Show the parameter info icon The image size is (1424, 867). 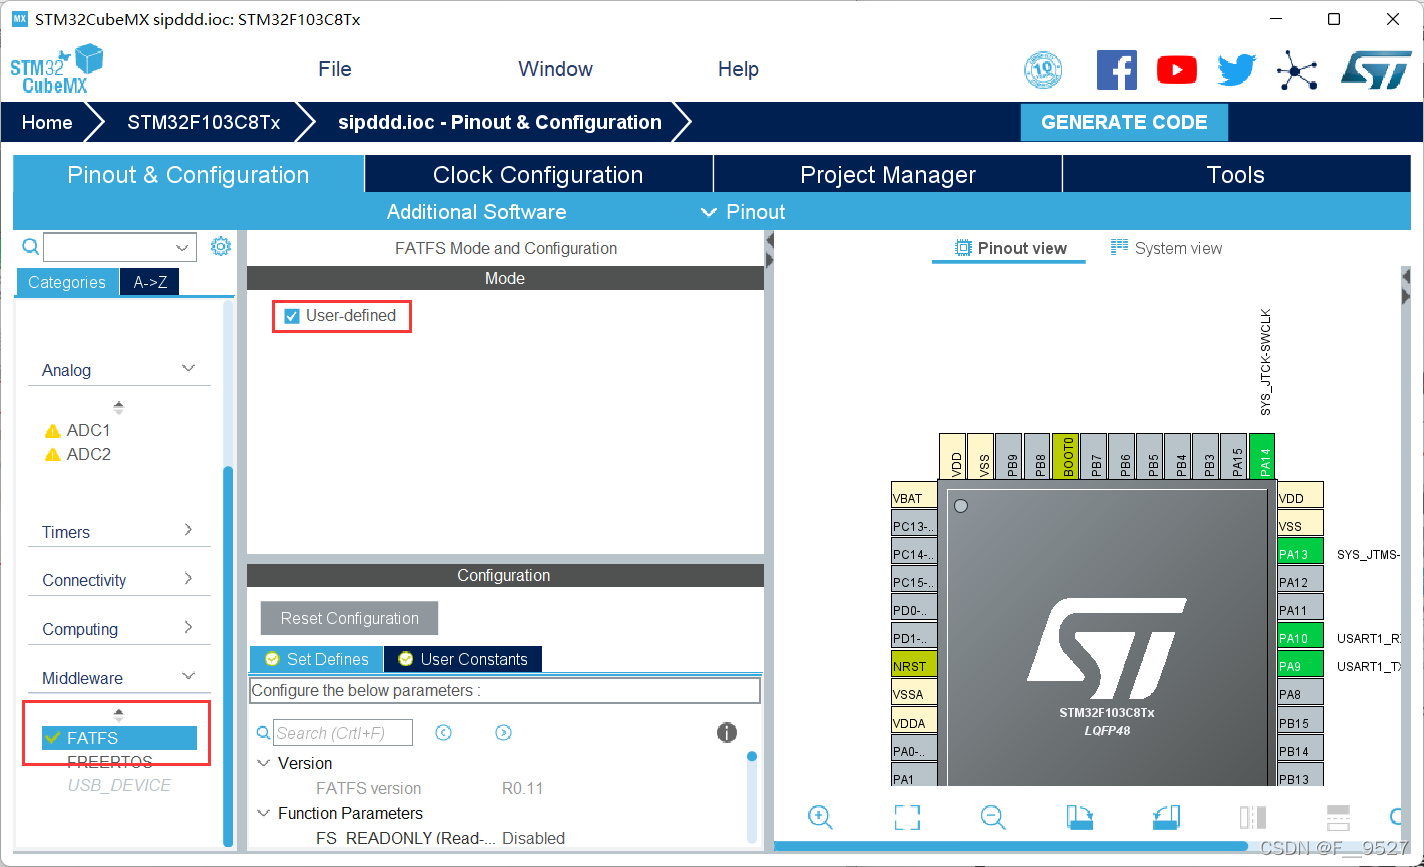click(x=727, y=733)
